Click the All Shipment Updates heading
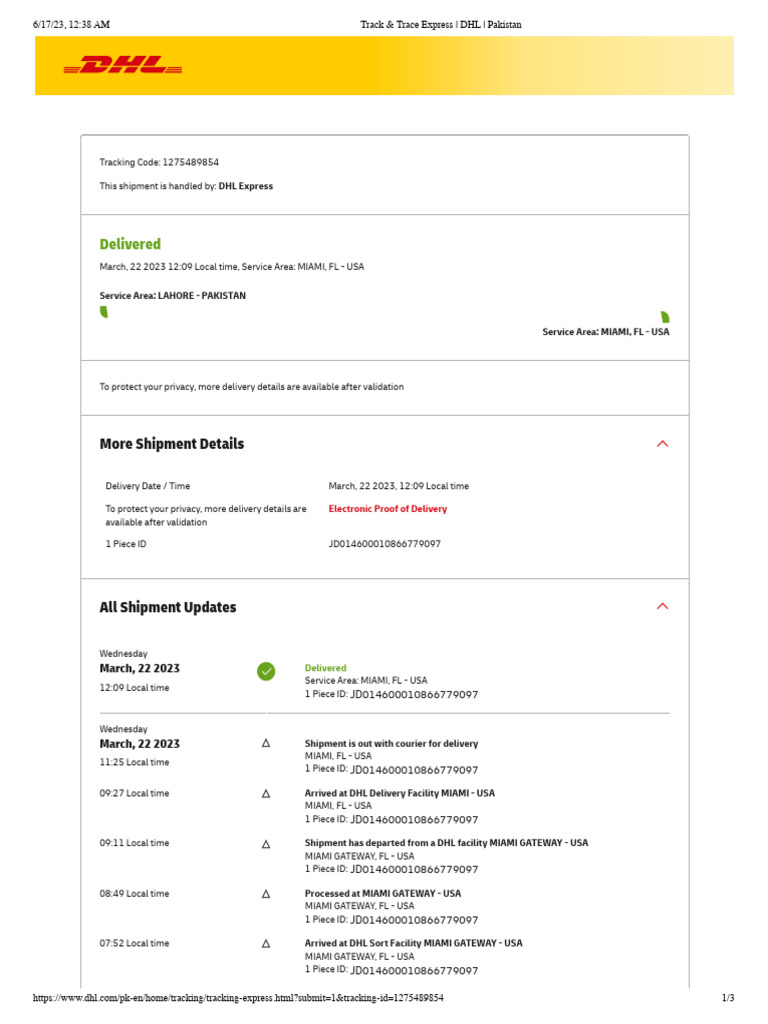Screen dimensions: 768x1024 tap(168, 607)
